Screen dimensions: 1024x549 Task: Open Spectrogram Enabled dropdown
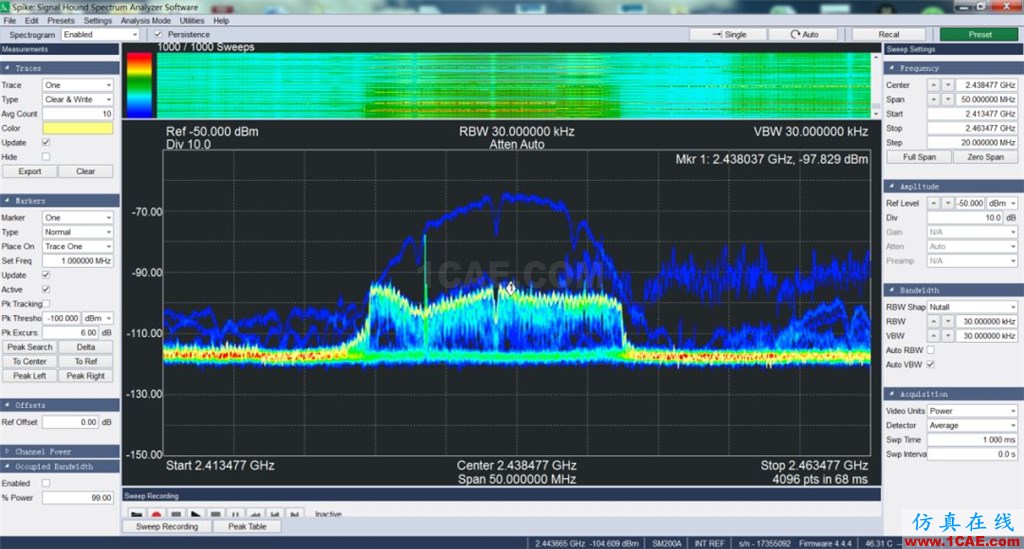pos(101,34)
